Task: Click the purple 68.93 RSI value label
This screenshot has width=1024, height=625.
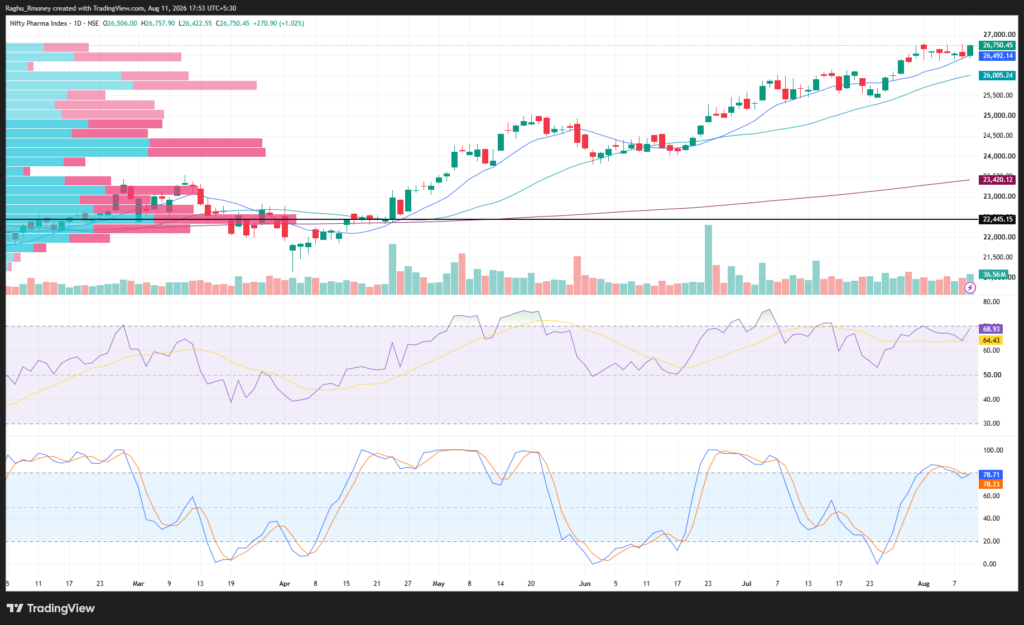Action: coord(991,329)
